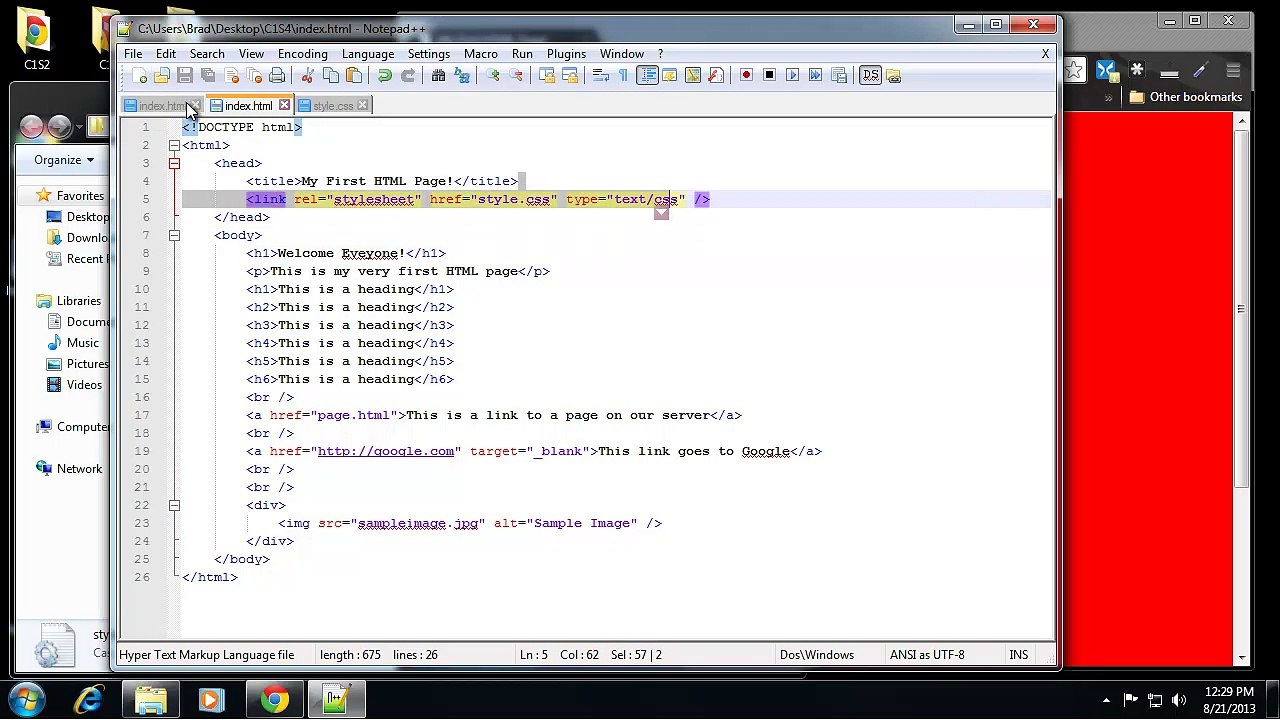Click the Paste clipboard icon

pos(354,76)
